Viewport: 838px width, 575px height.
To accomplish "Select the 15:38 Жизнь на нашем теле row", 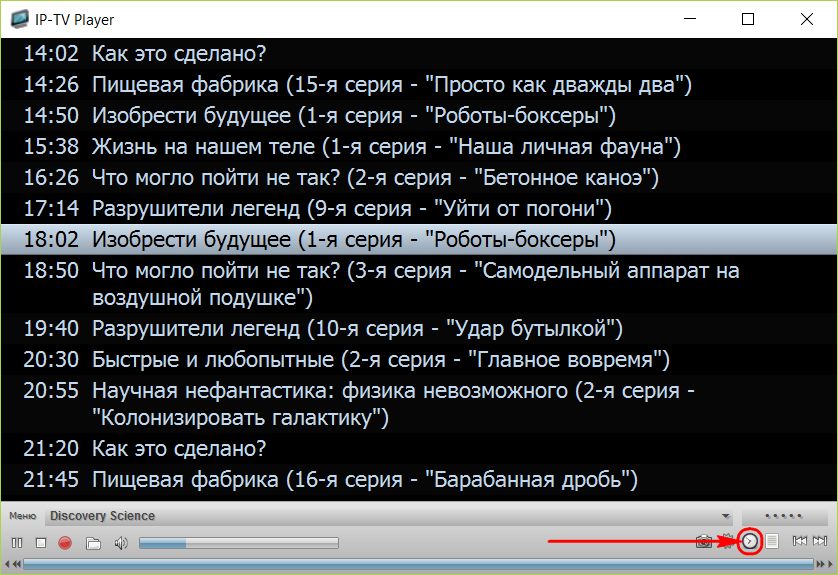I will click(419, 146).
